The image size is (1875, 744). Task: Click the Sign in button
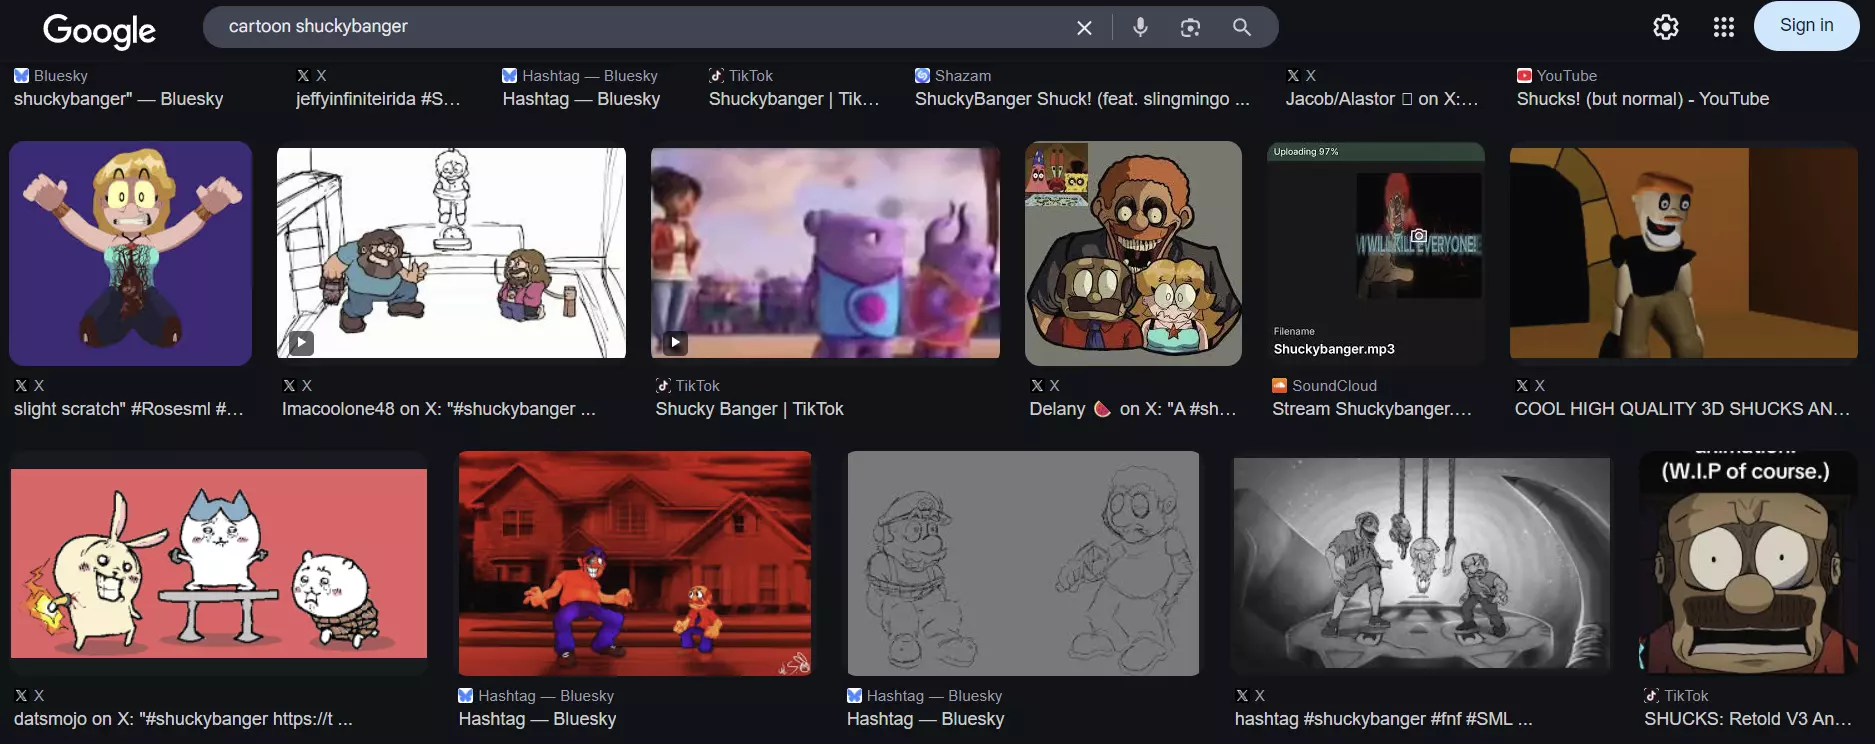(1806, 25)
